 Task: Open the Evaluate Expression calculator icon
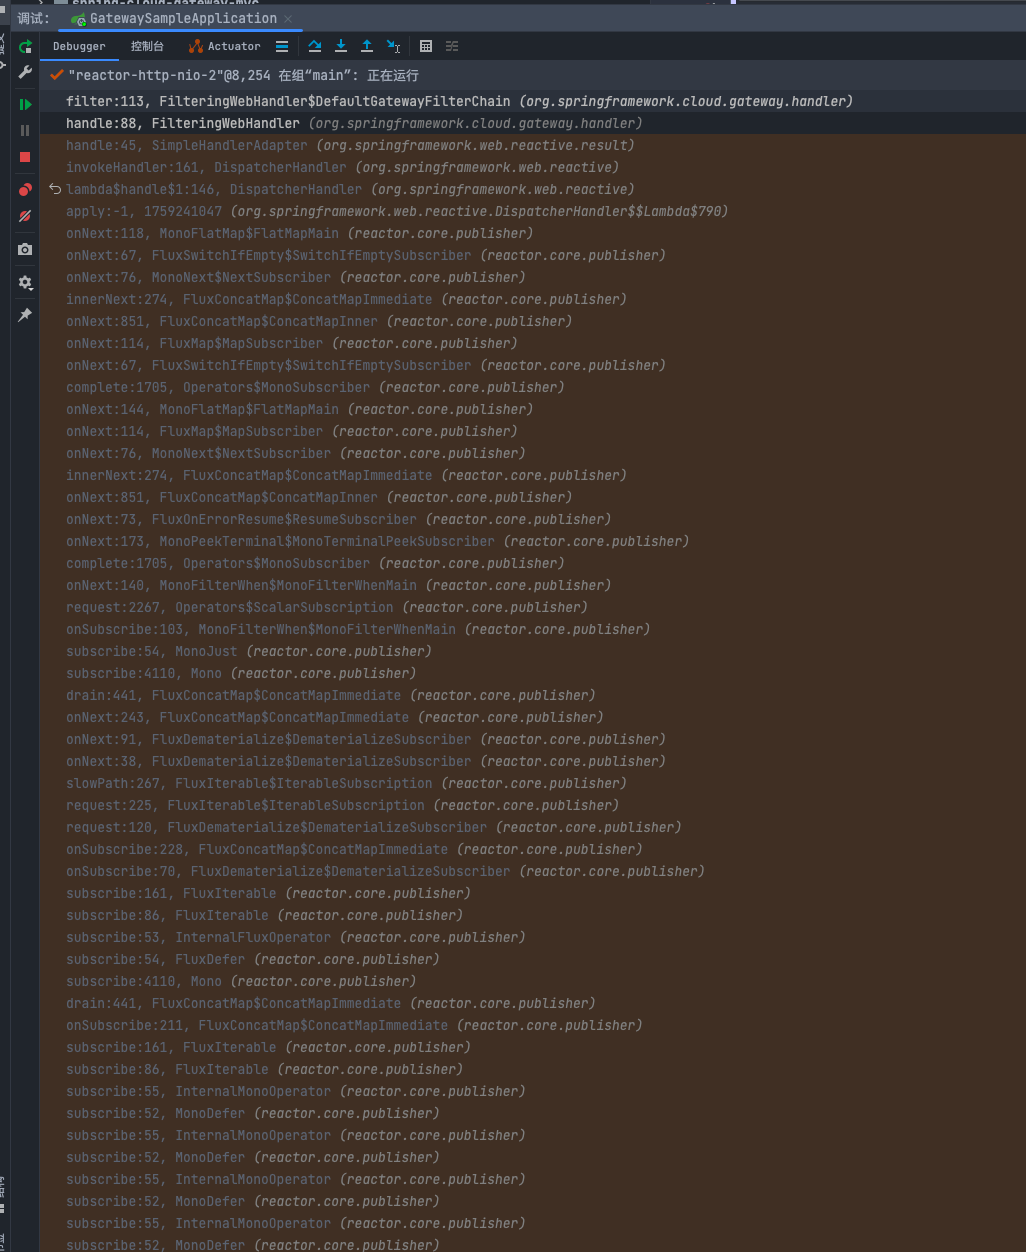pyautogui.click(x=426, y=46)
